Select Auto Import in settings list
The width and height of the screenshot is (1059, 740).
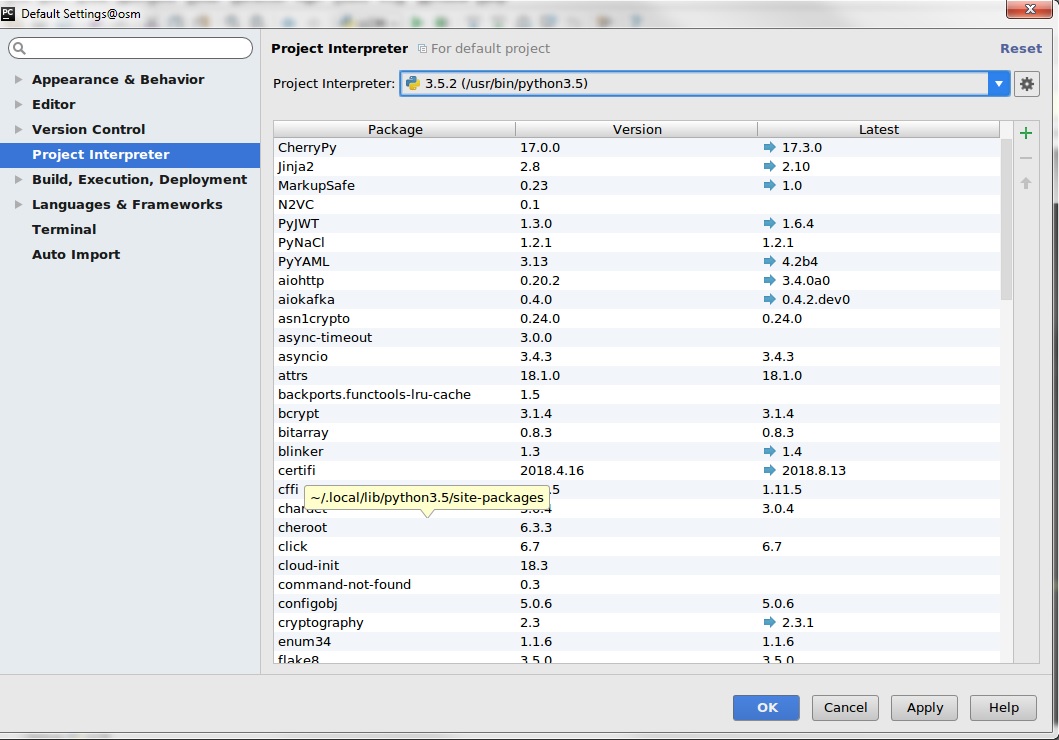click(x=76, y=255)
